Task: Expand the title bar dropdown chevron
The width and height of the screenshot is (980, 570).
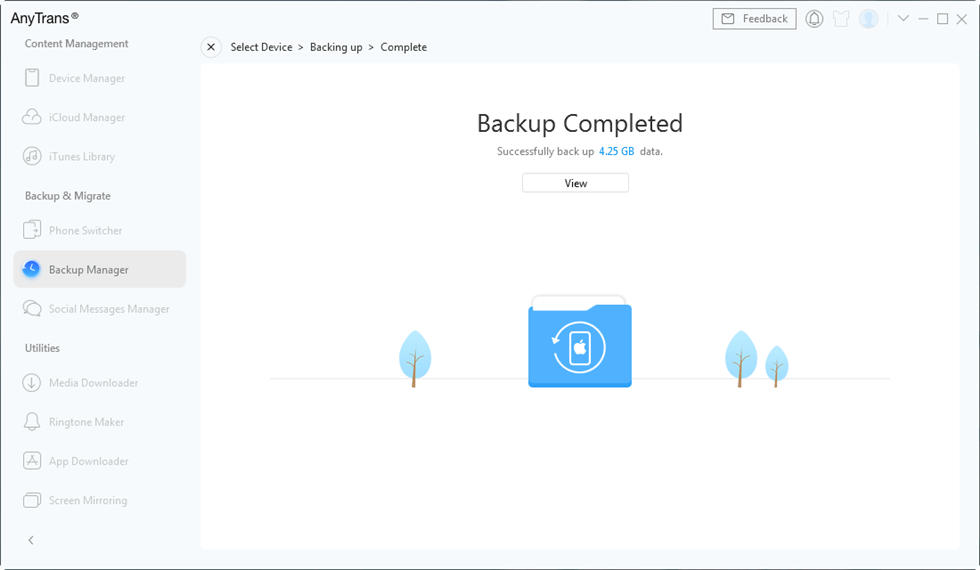Action: tap(903, 19)
